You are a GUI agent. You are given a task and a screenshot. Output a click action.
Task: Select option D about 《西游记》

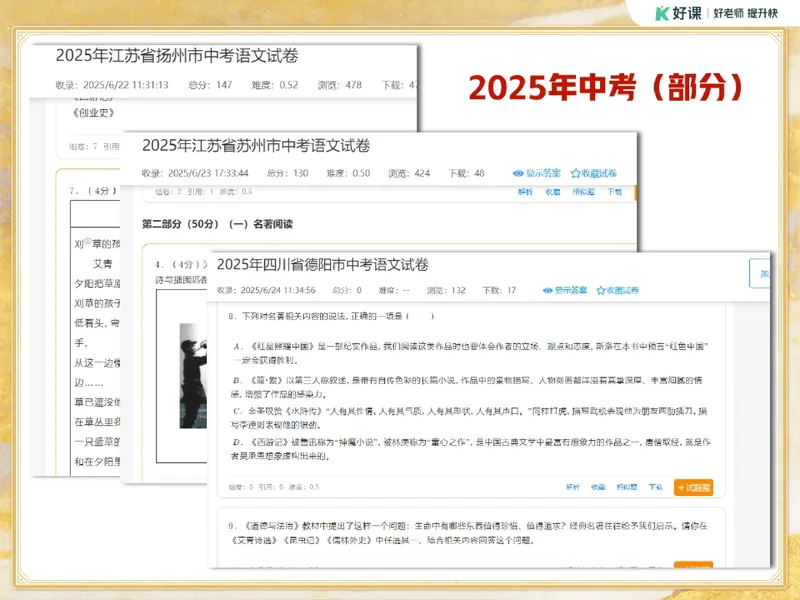470,448
